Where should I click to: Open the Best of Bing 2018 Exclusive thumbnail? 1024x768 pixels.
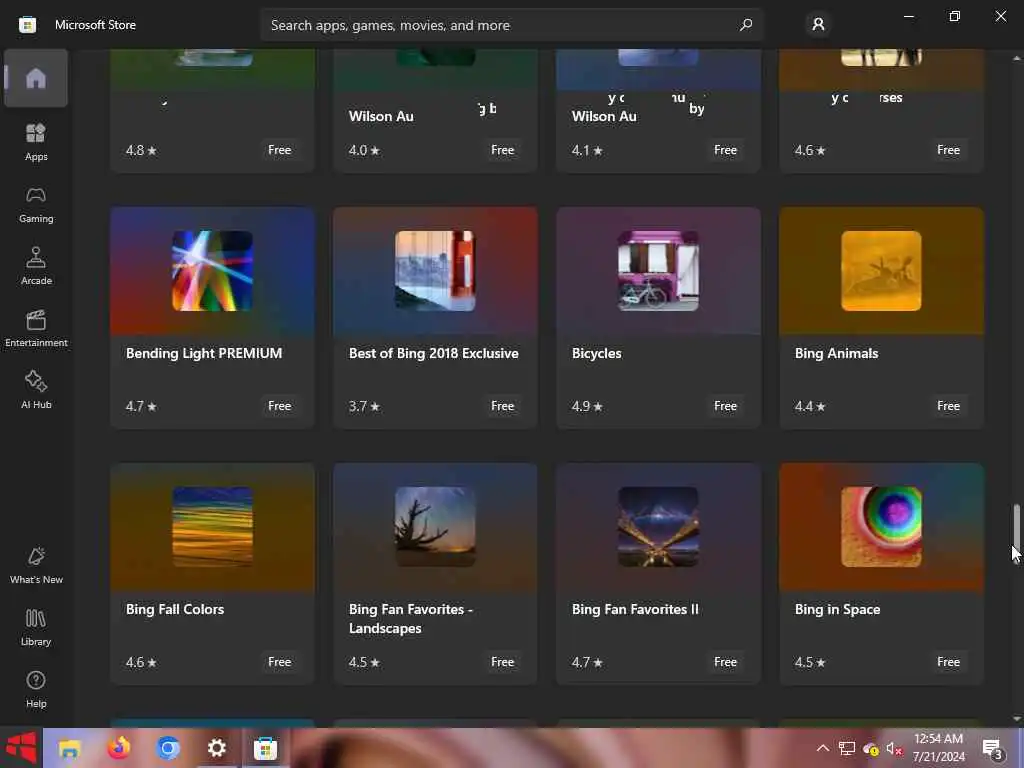(x=435, y=270)
